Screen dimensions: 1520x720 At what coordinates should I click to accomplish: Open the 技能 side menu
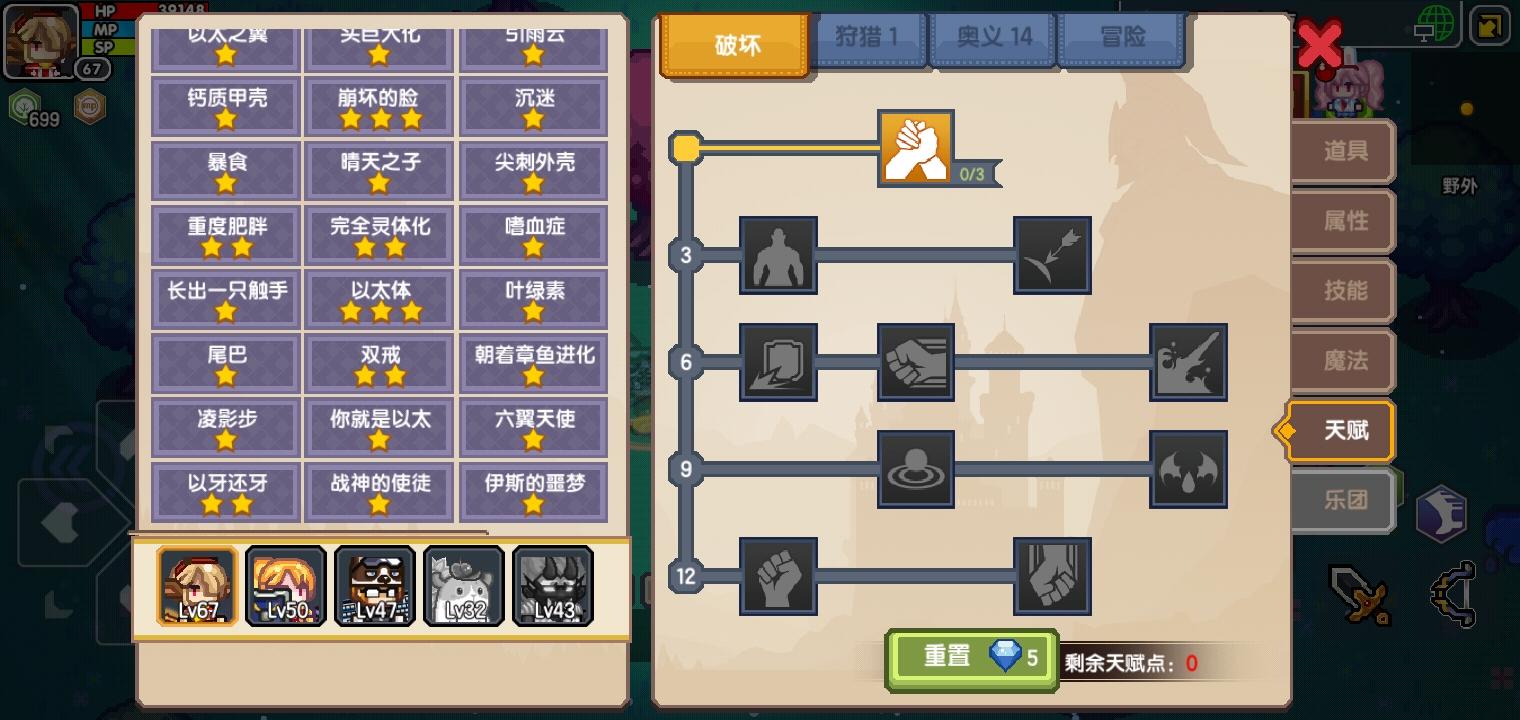tap(1344, 291)
